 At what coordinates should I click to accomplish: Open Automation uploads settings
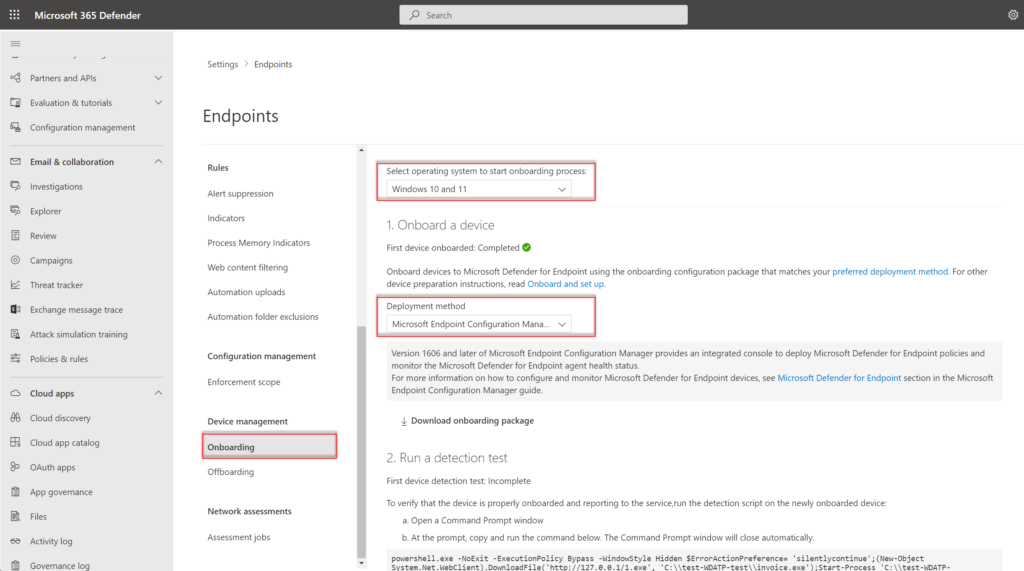pyautogui.click(x=246, y=292)
